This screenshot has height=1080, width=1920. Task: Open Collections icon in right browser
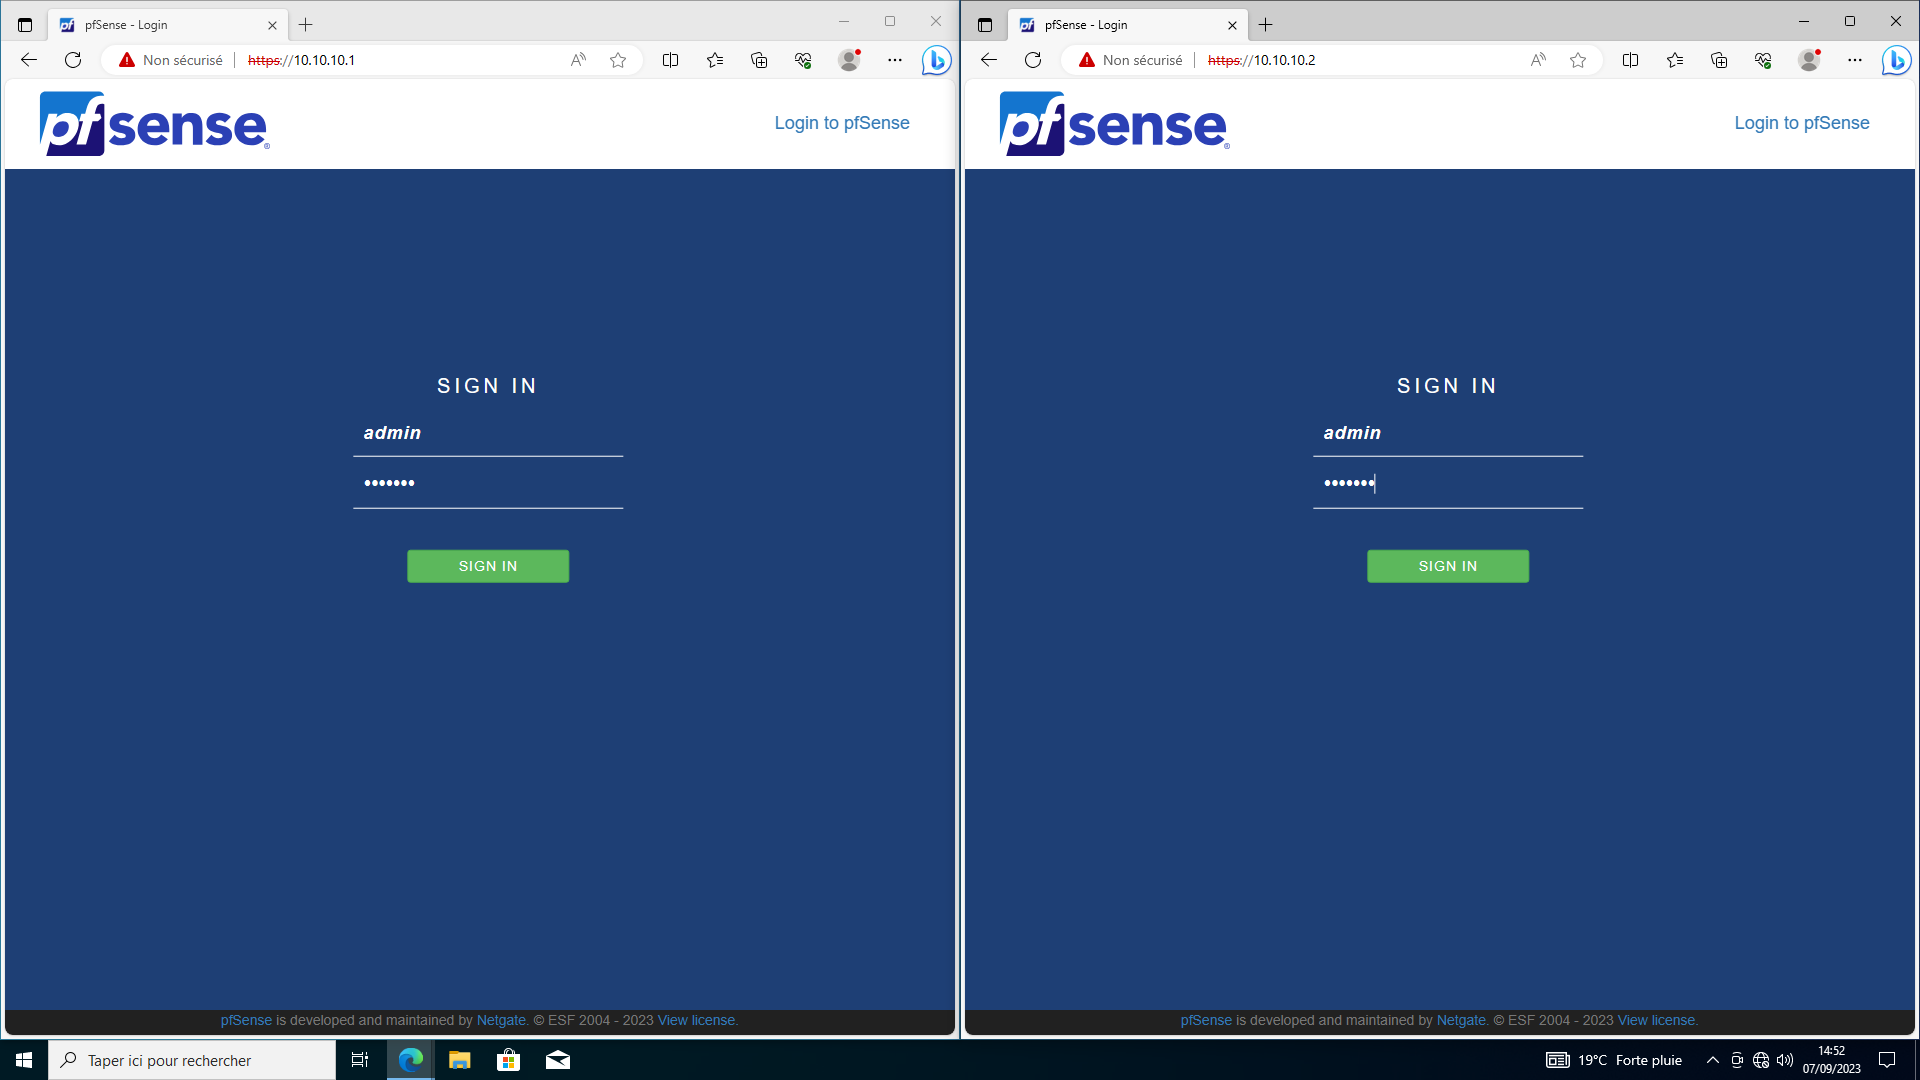pyautogui.click(x=1719, y=60)
